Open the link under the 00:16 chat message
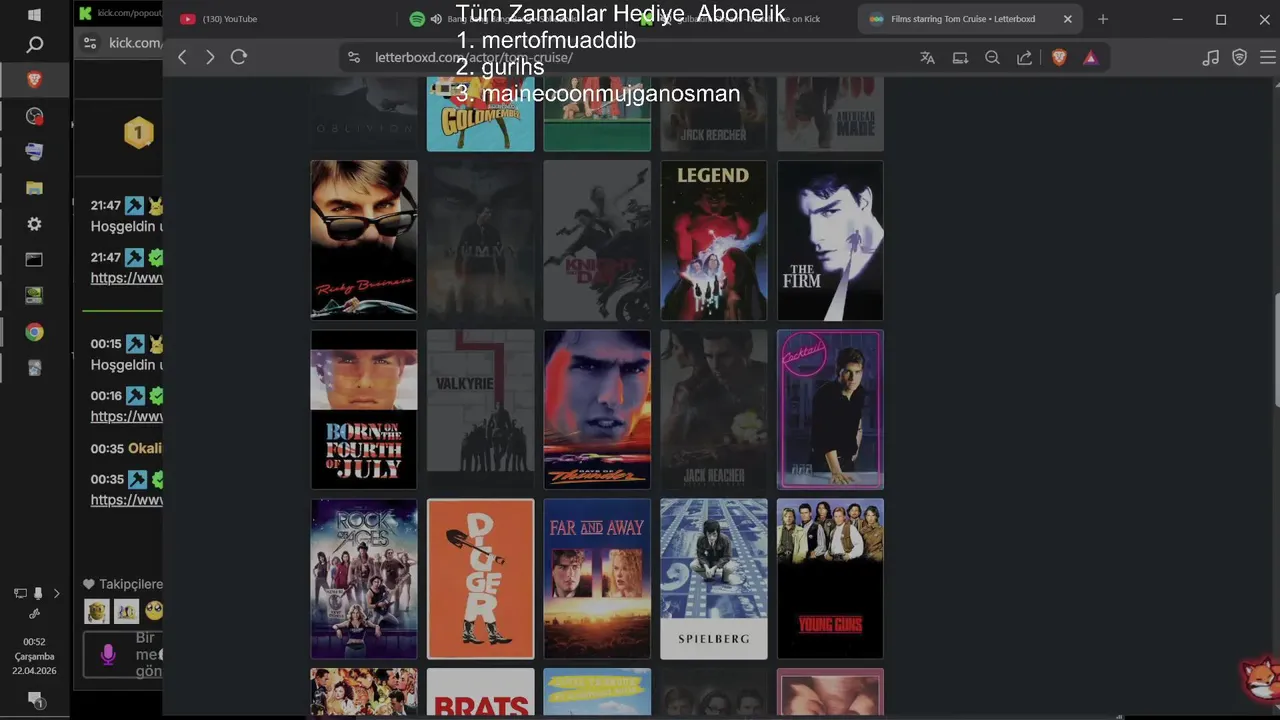1280x720 pixels. click(127, 416)
